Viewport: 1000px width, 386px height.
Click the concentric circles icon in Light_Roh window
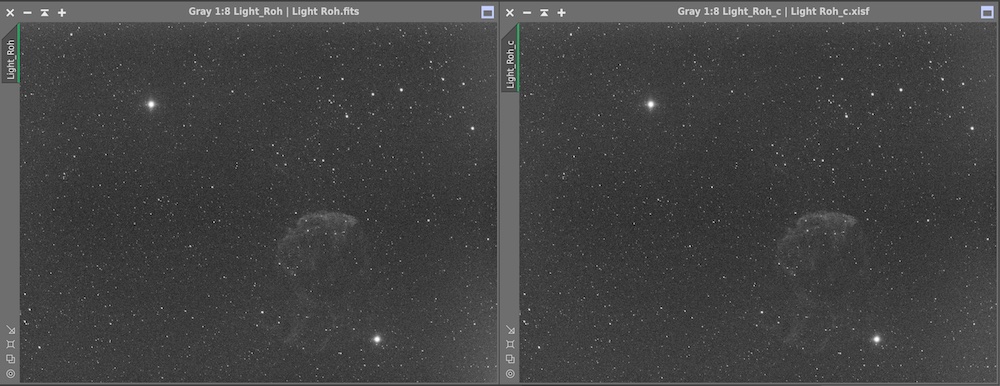coord(10,373)
